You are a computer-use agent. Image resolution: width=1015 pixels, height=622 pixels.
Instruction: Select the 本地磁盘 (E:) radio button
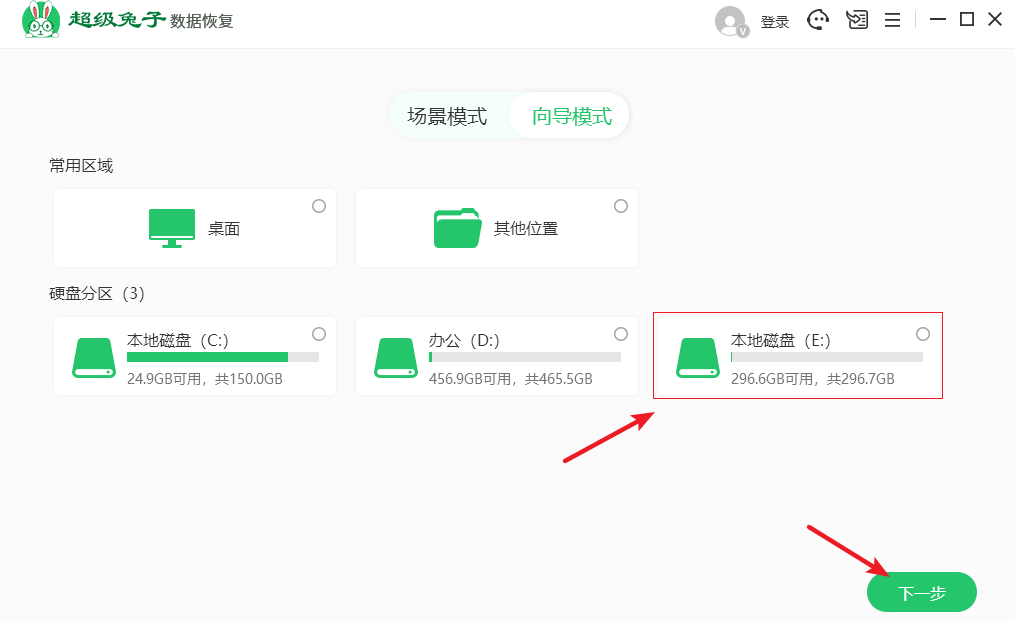click(x=923, y=334)
